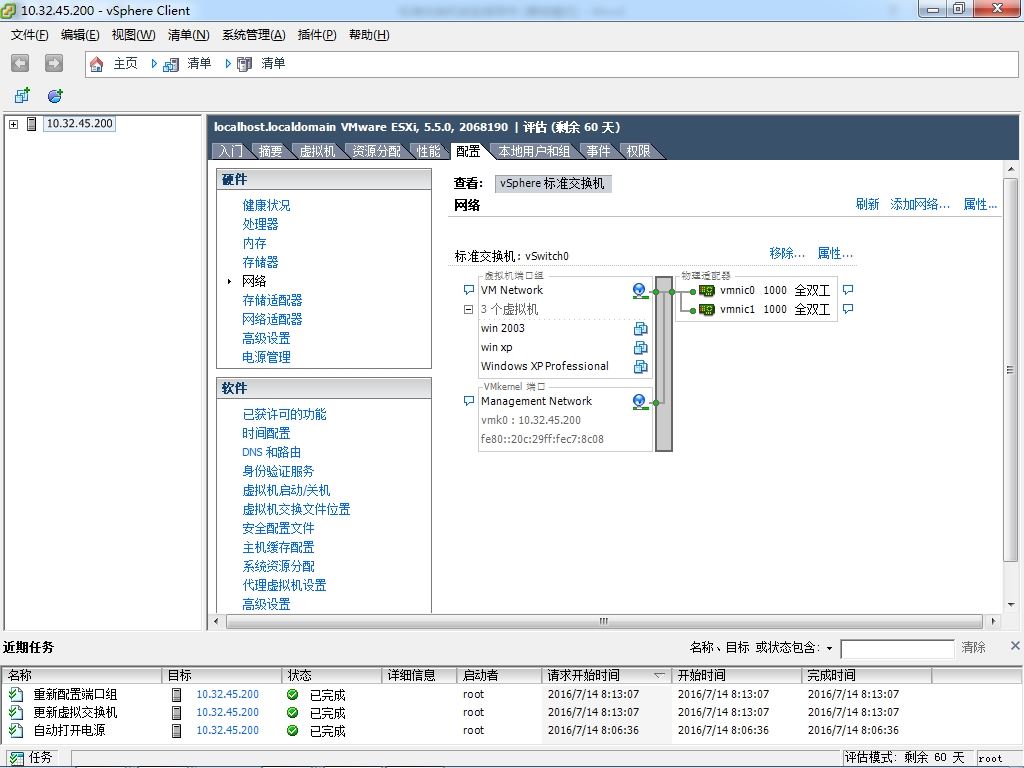
Task: Click the forward navigation arrow
Action: tap(54, 63)
